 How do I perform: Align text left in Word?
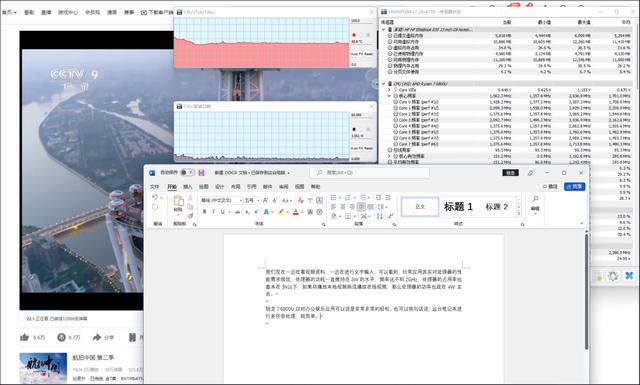click(x=333, y=207)
